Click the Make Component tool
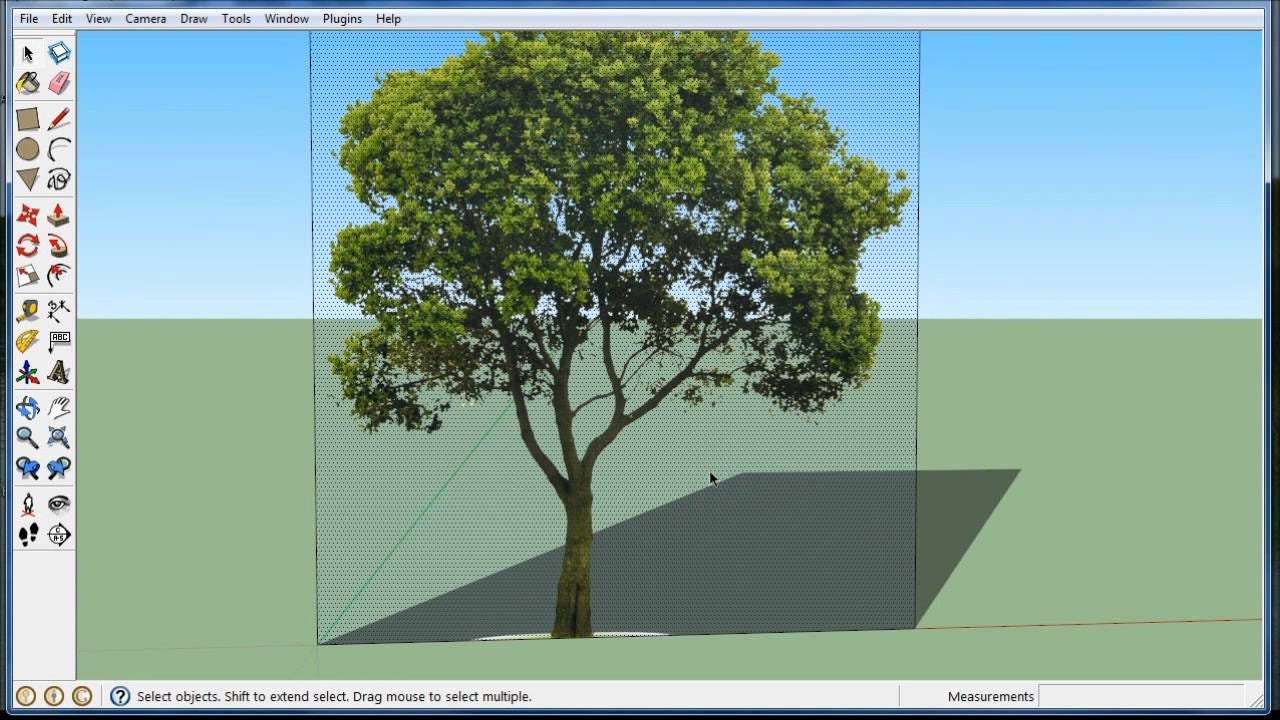This screenshot has width=1280, height=720. (x=59, y=53)
